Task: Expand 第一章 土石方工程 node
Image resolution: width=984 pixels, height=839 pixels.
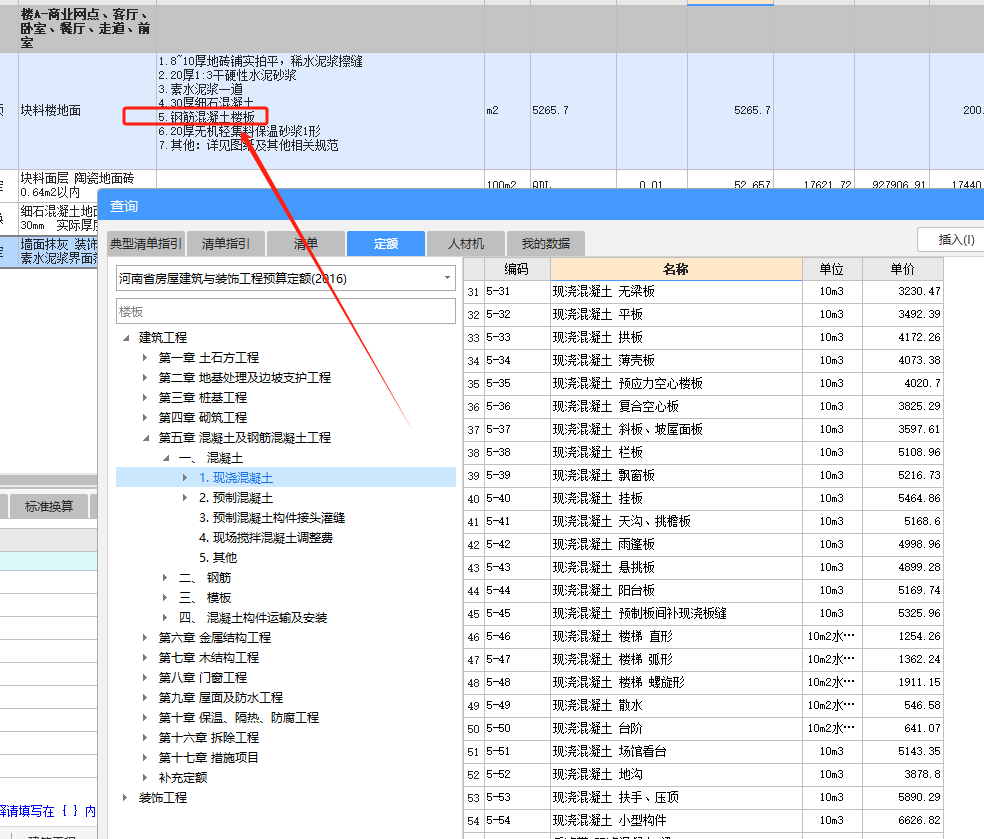Action: pyautogui.click(x=145, y=358)
